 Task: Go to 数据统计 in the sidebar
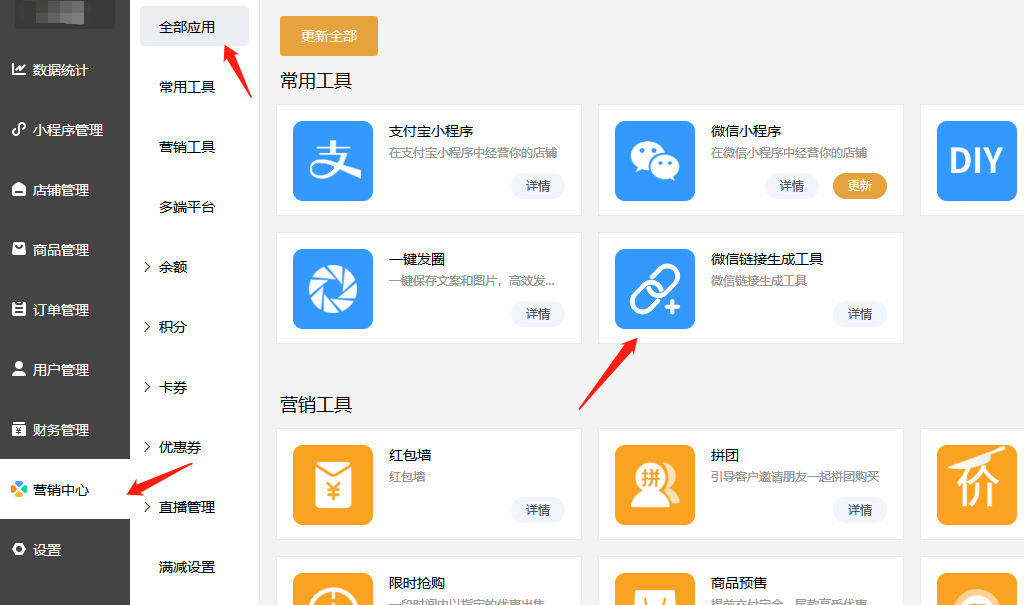pyautogui.click(x=61, y=70)
